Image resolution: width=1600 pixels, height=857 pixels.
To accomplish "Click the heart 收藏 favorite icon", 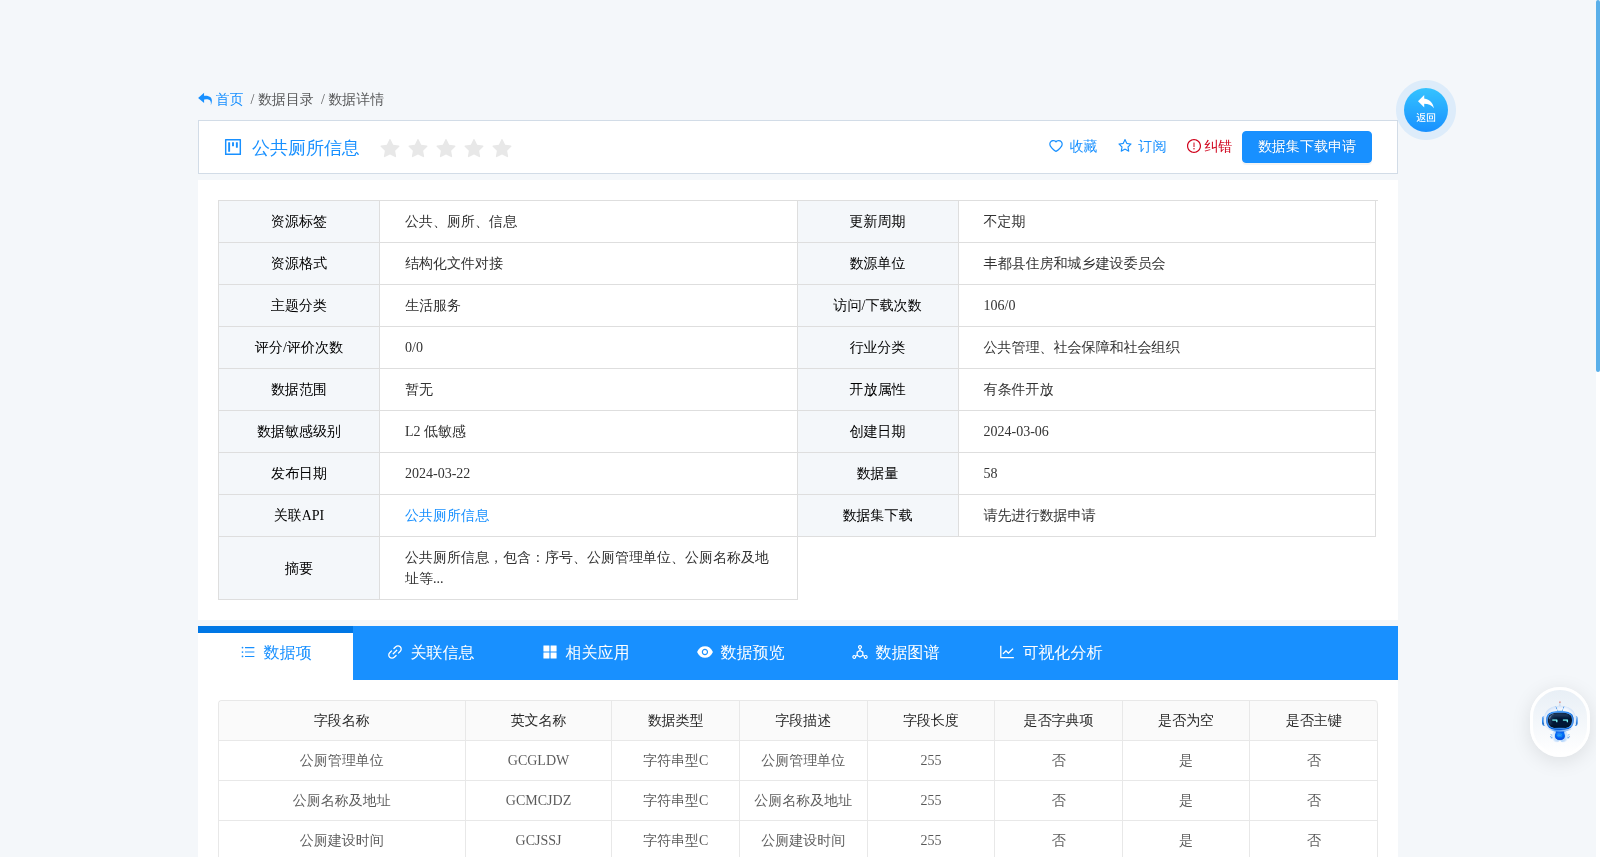I will [1055, 146].
